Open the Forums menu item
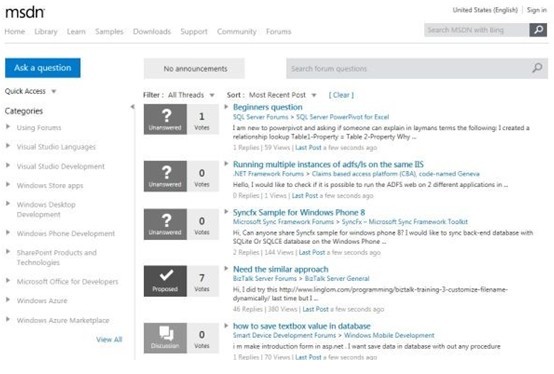 279,31
